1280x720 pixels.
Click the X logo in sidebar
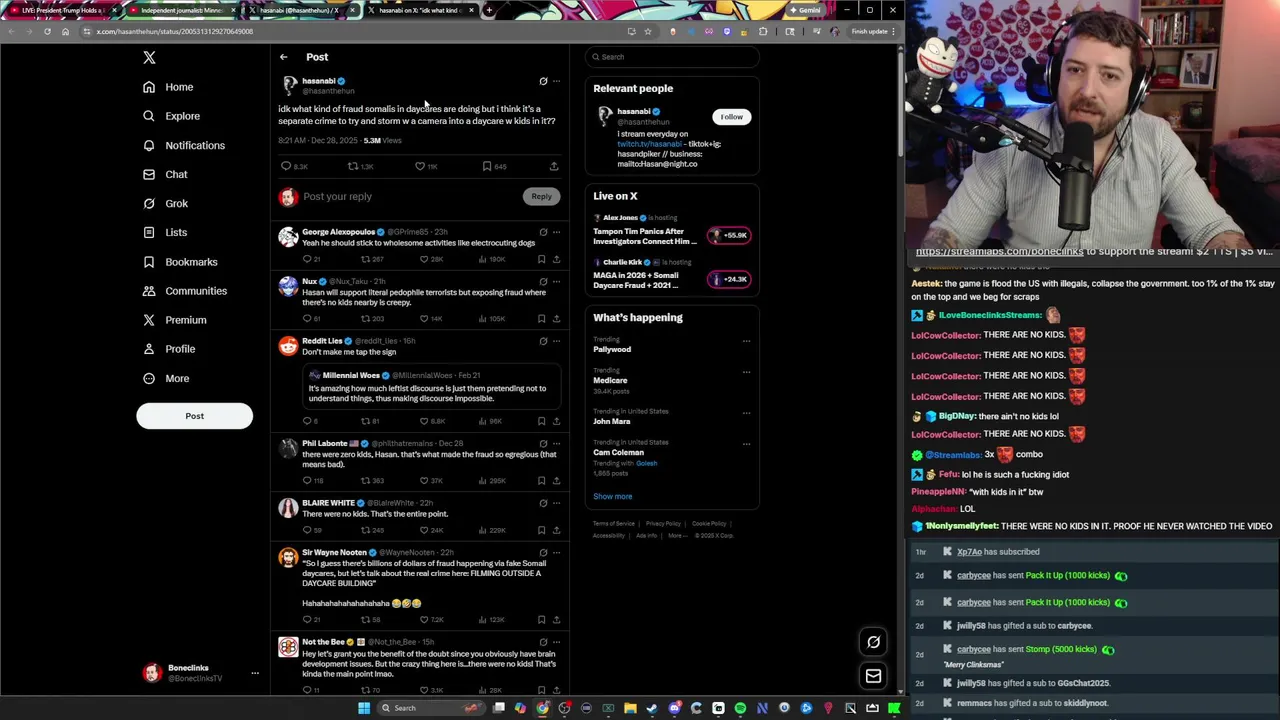(x=149, y=58)
